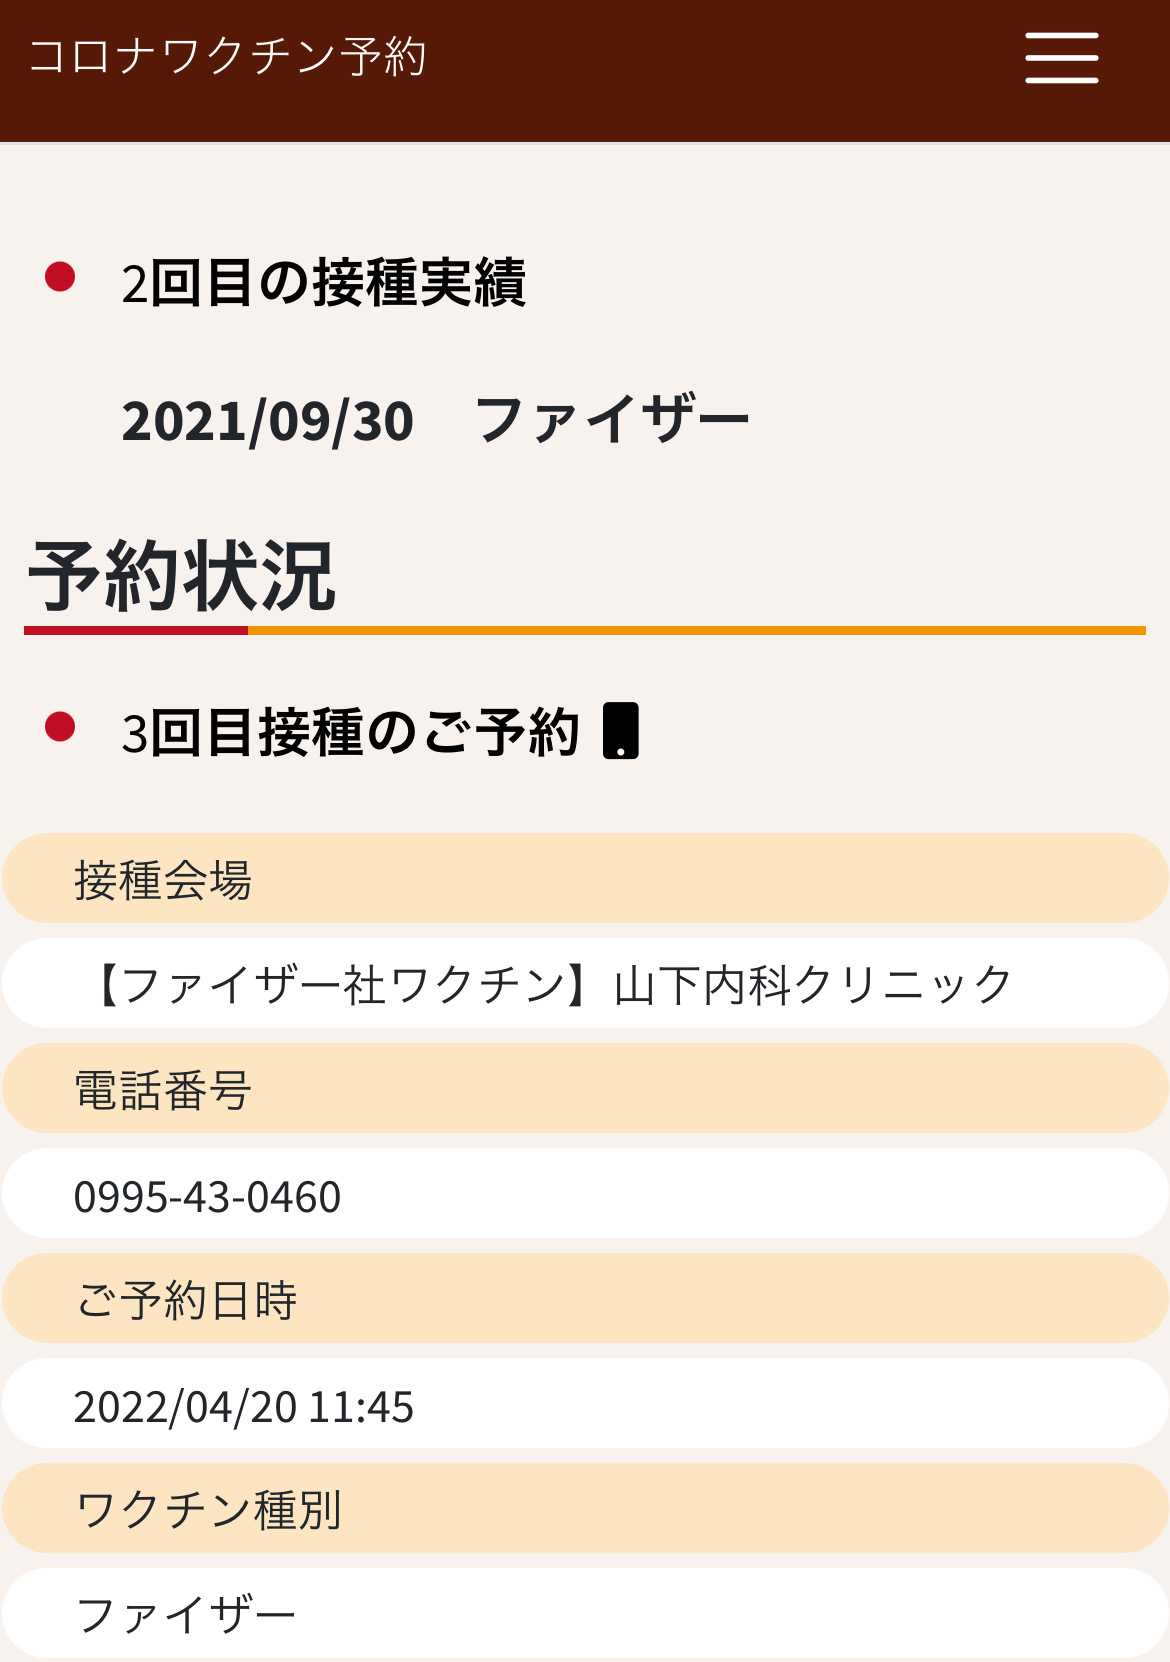Tap the smartphone icon beside 3回目接種のご予約
This screenshot has width=1170, height=1662.
point(621,731)
